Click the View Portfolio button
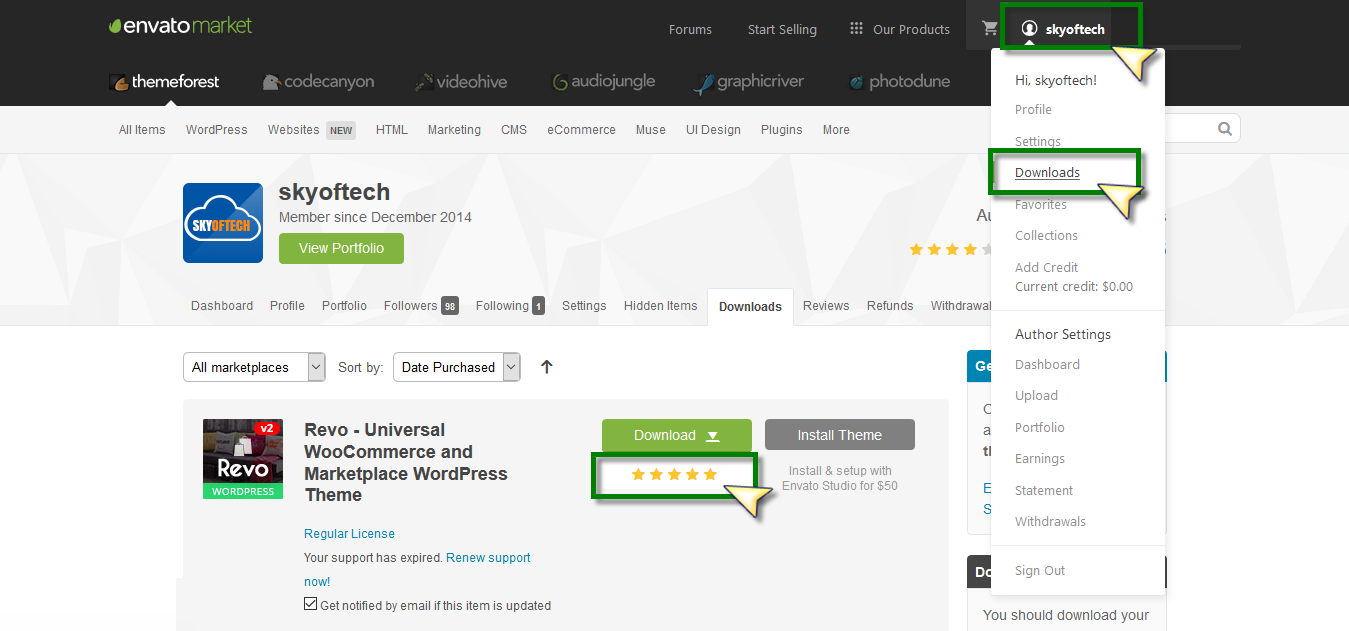The width and height of the screenshot is (1349, 631). [341, 248]
